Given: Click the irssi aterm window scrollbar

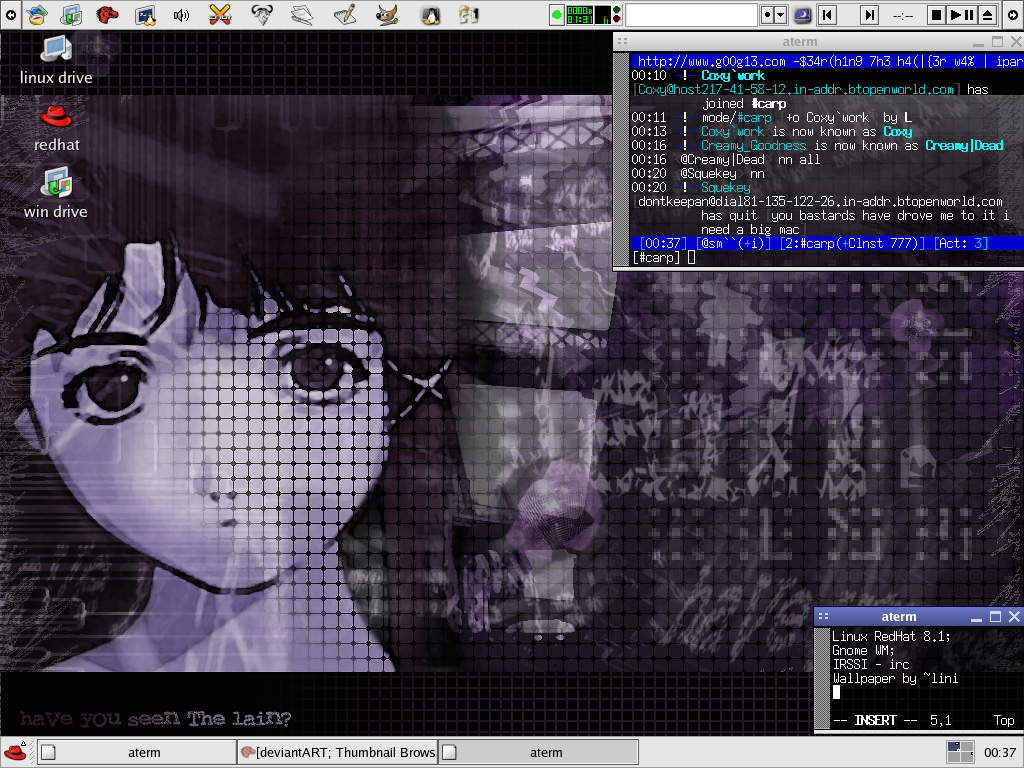Looking at the screenshot, I should [622, 159].
